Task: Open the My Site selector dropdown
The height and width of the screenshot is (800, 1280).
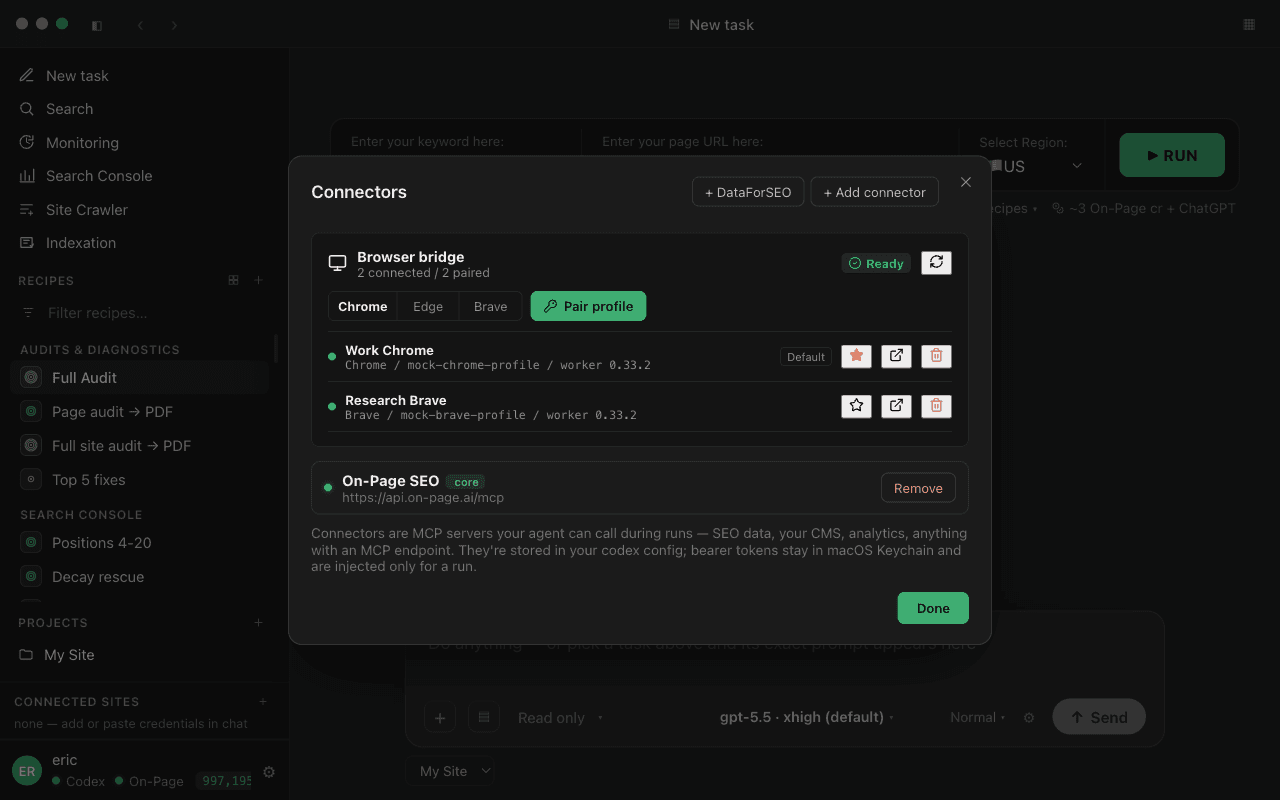Action: tap(450, 771)
